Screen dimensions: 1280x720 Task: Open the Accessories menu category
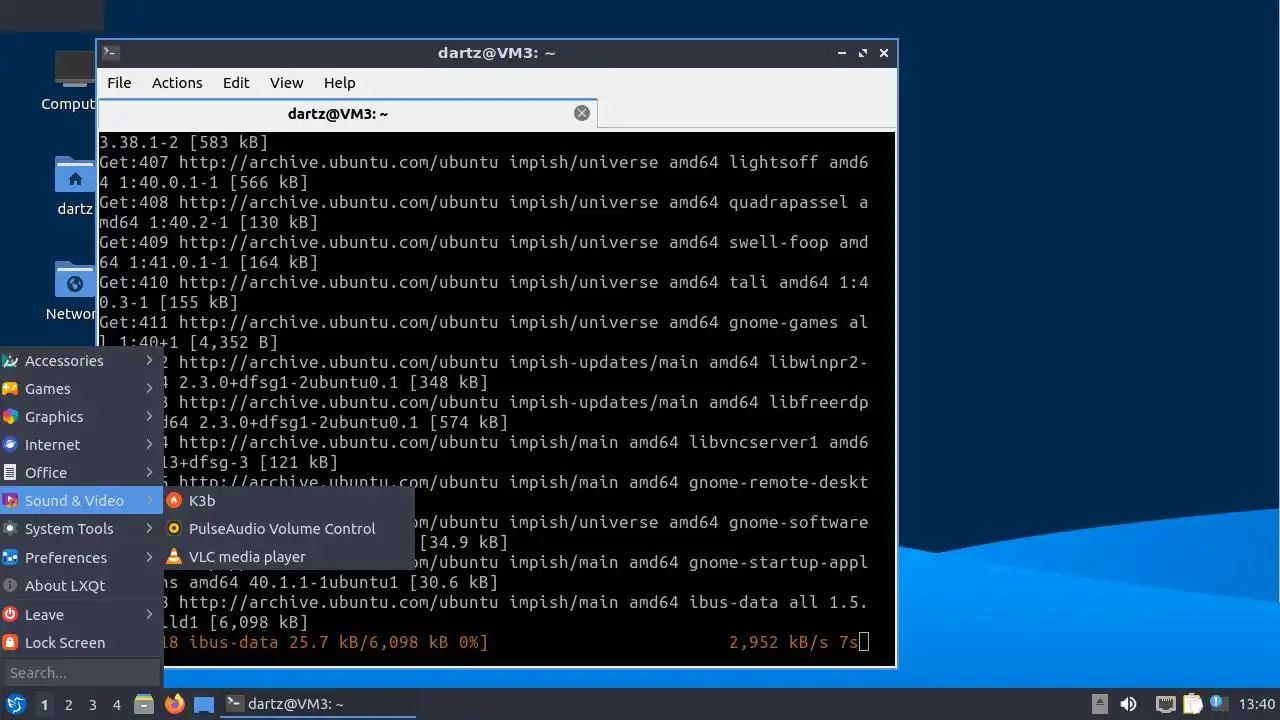tap(81, 360)
